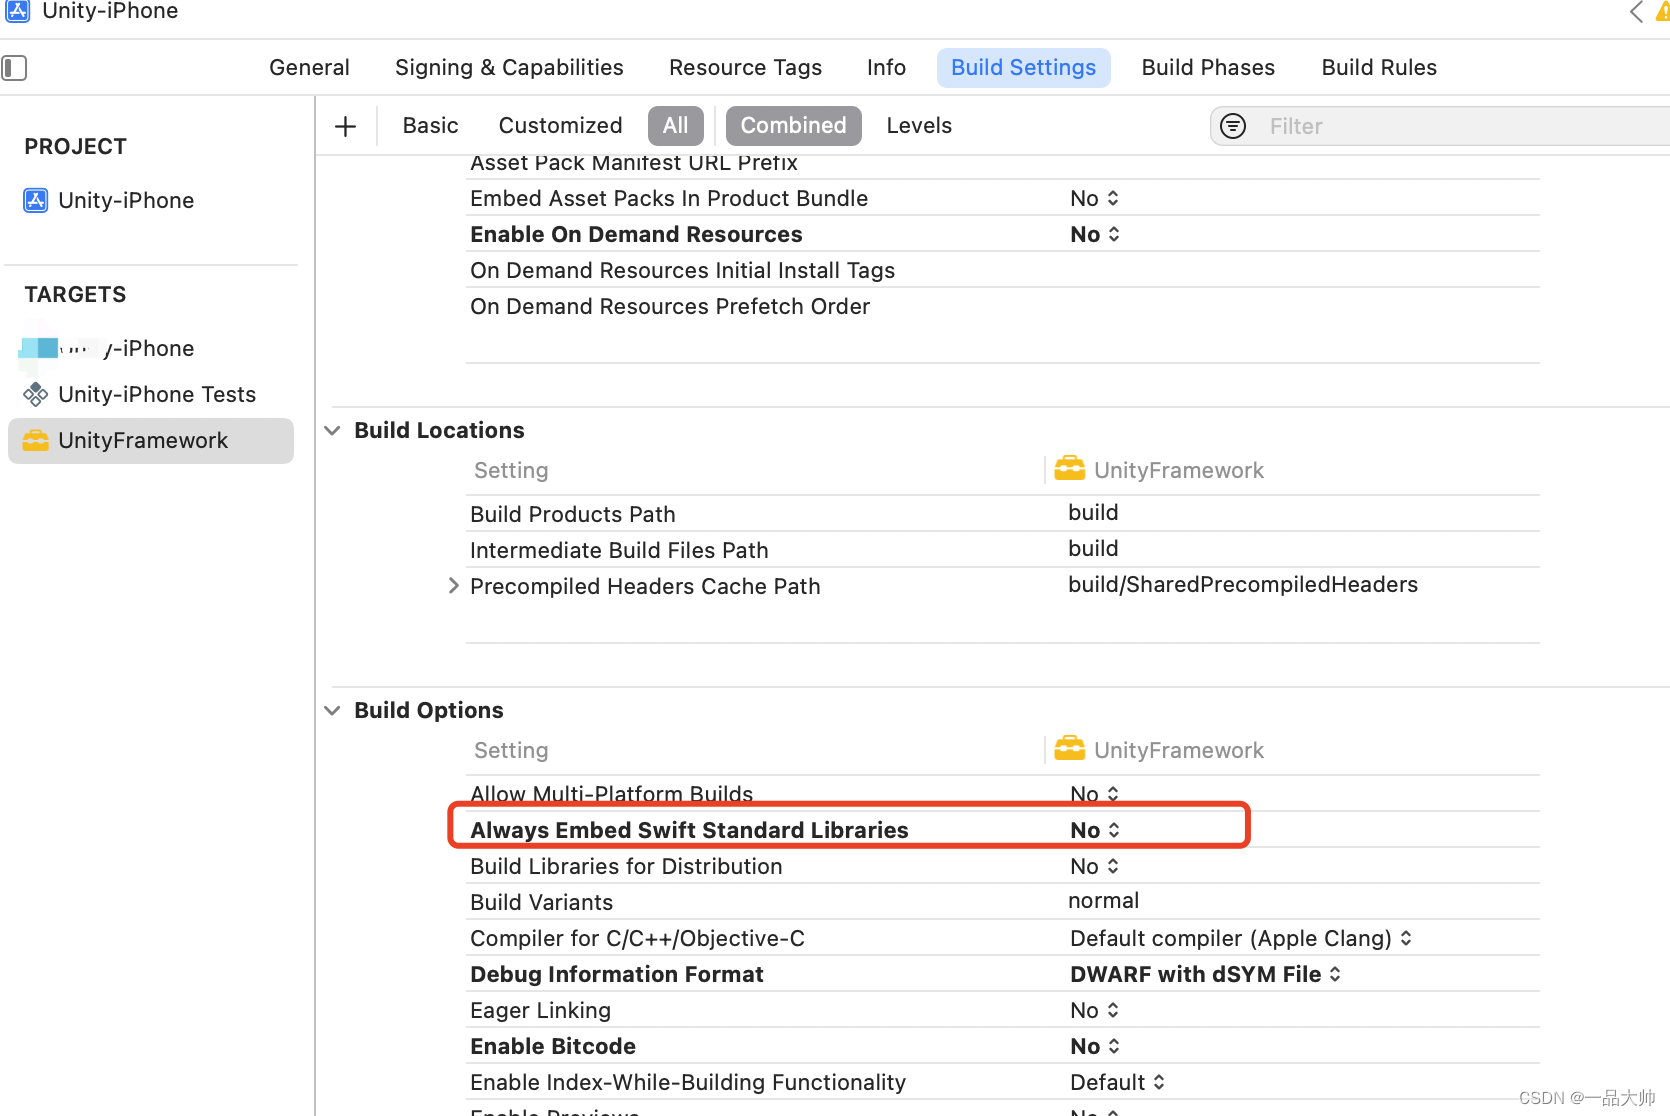Select the Intermediate Build Files Path setting
Screen dimensions: 1670x1116
619,550
